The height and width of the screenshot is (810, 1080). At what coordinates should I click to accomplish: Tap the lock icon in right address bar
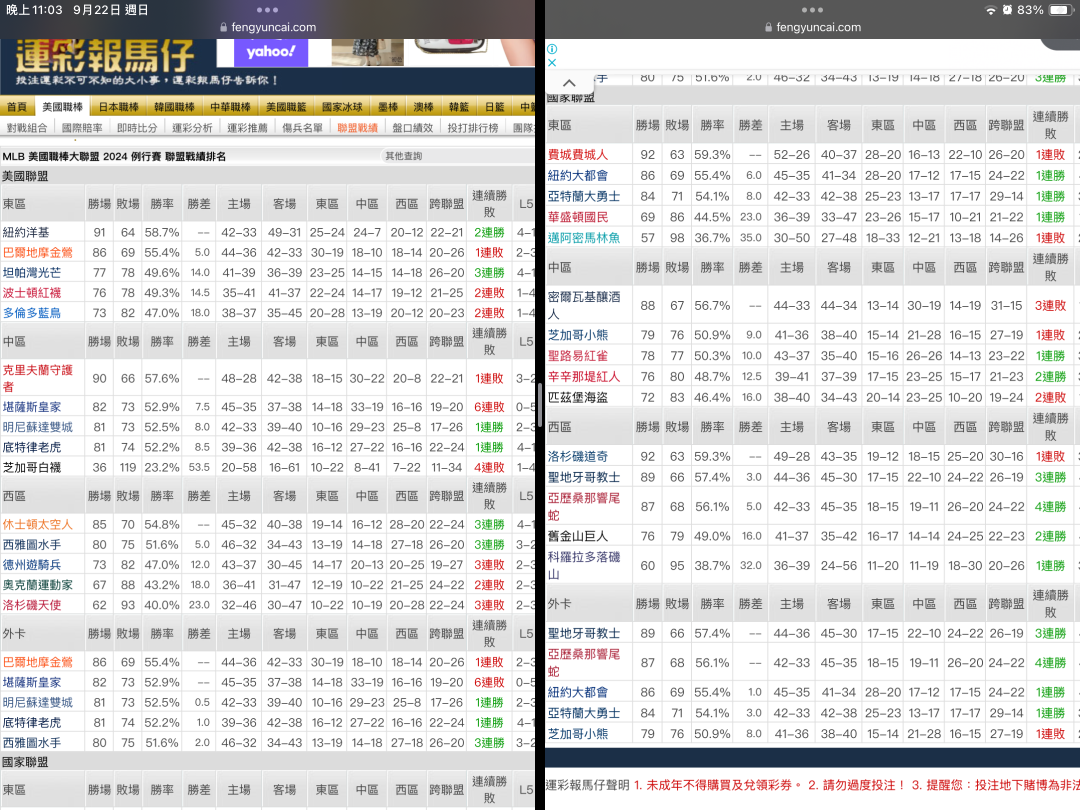click(768, 28)
